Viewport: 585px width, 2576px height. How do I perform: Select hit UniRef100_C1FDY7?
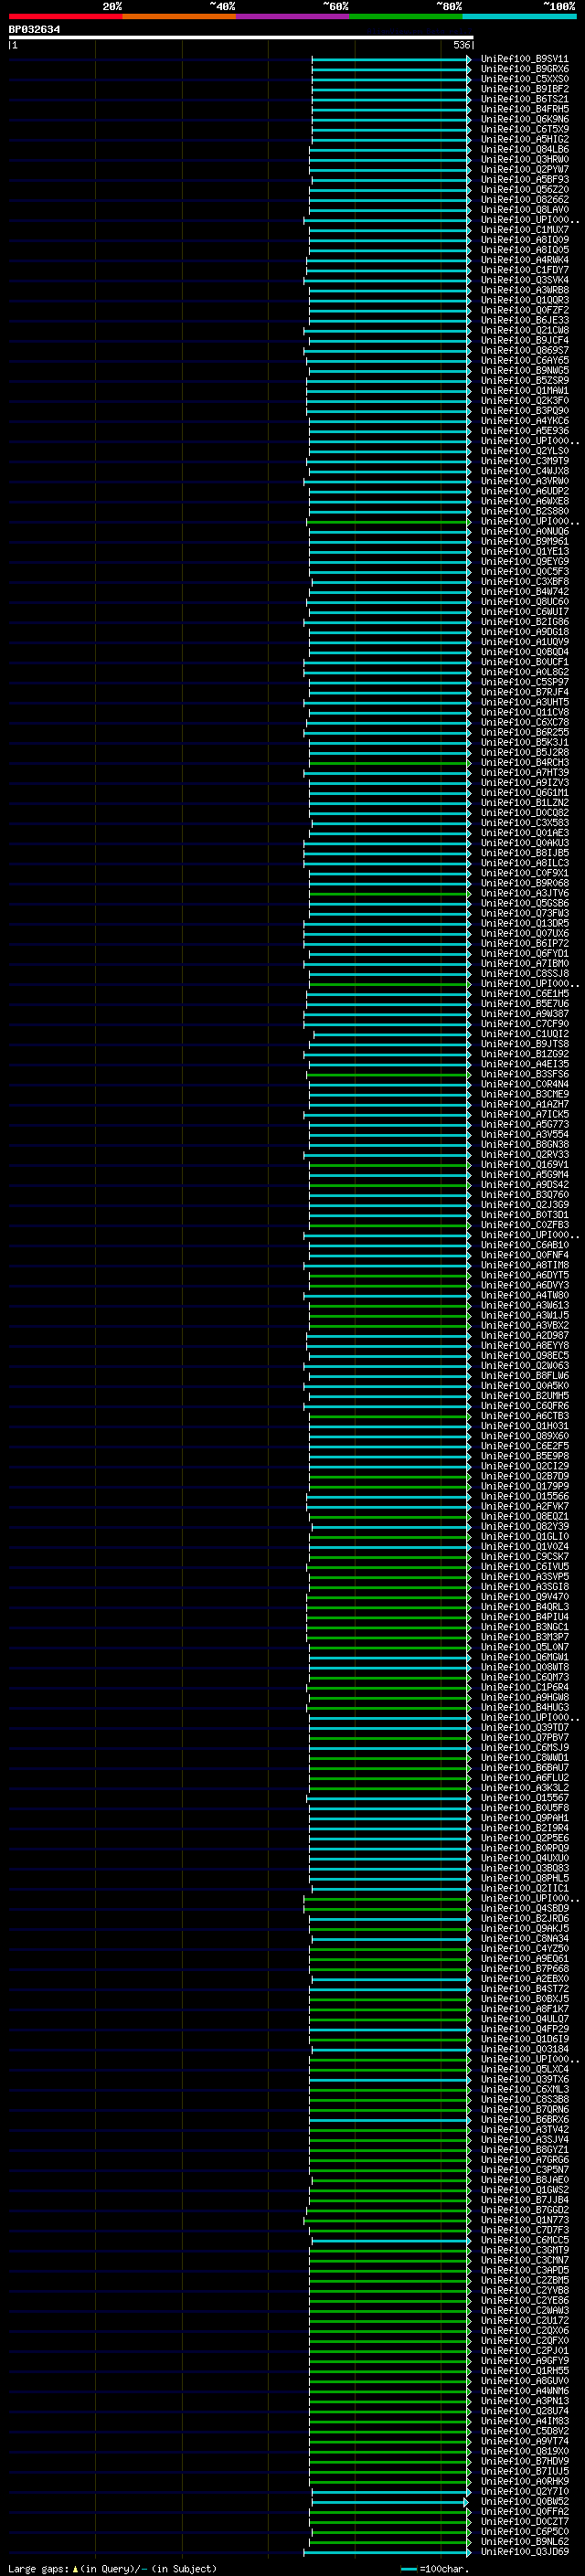[524, 270]
